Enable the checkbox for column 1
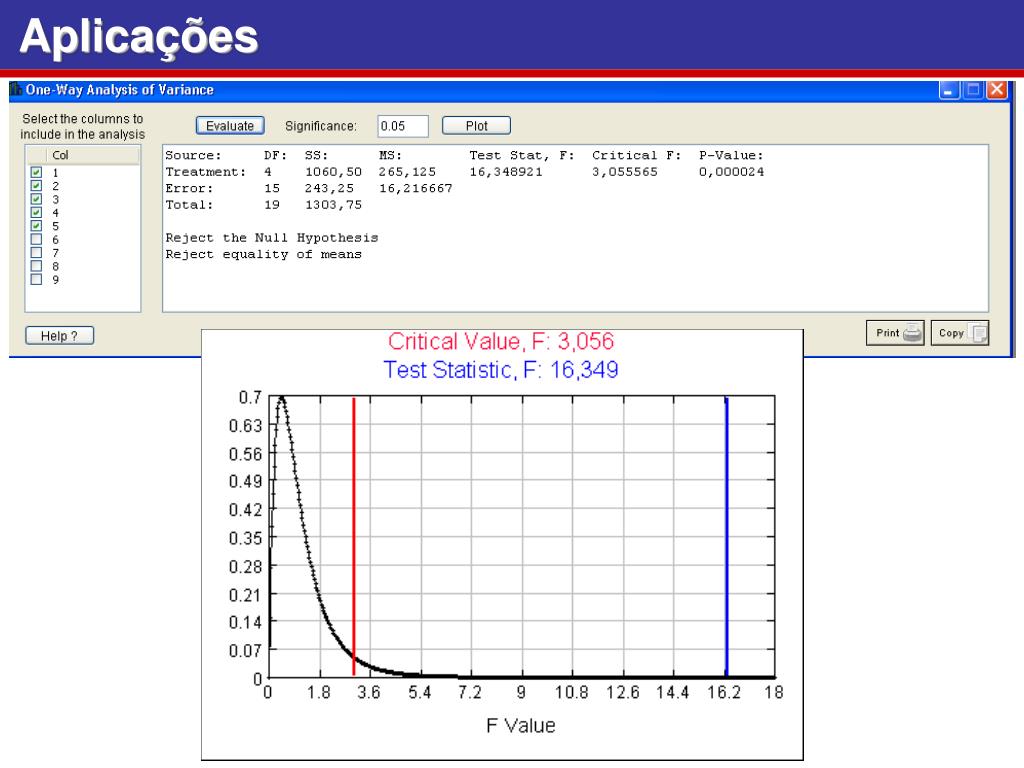This screenshot has width=1024, height=768. [x=37, y=172]
